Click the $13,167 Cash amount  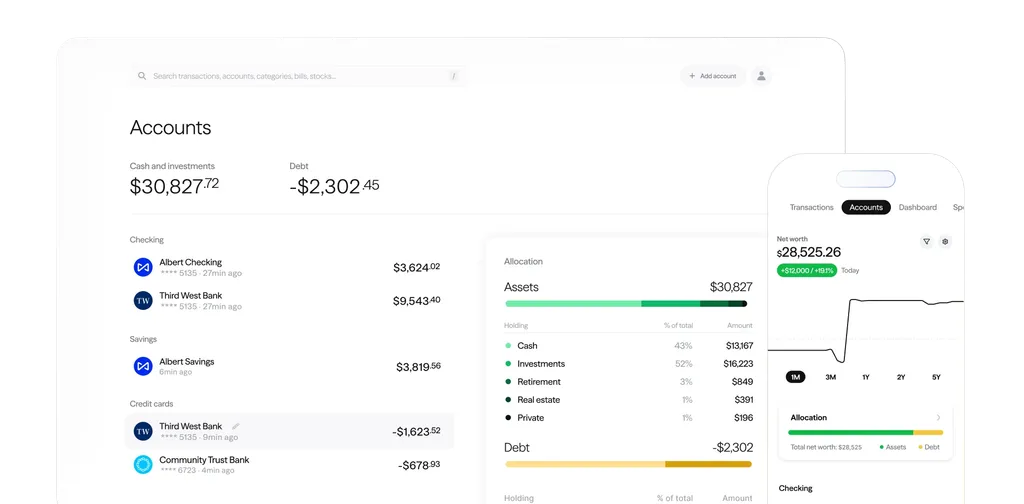click(x=739, y=345)
